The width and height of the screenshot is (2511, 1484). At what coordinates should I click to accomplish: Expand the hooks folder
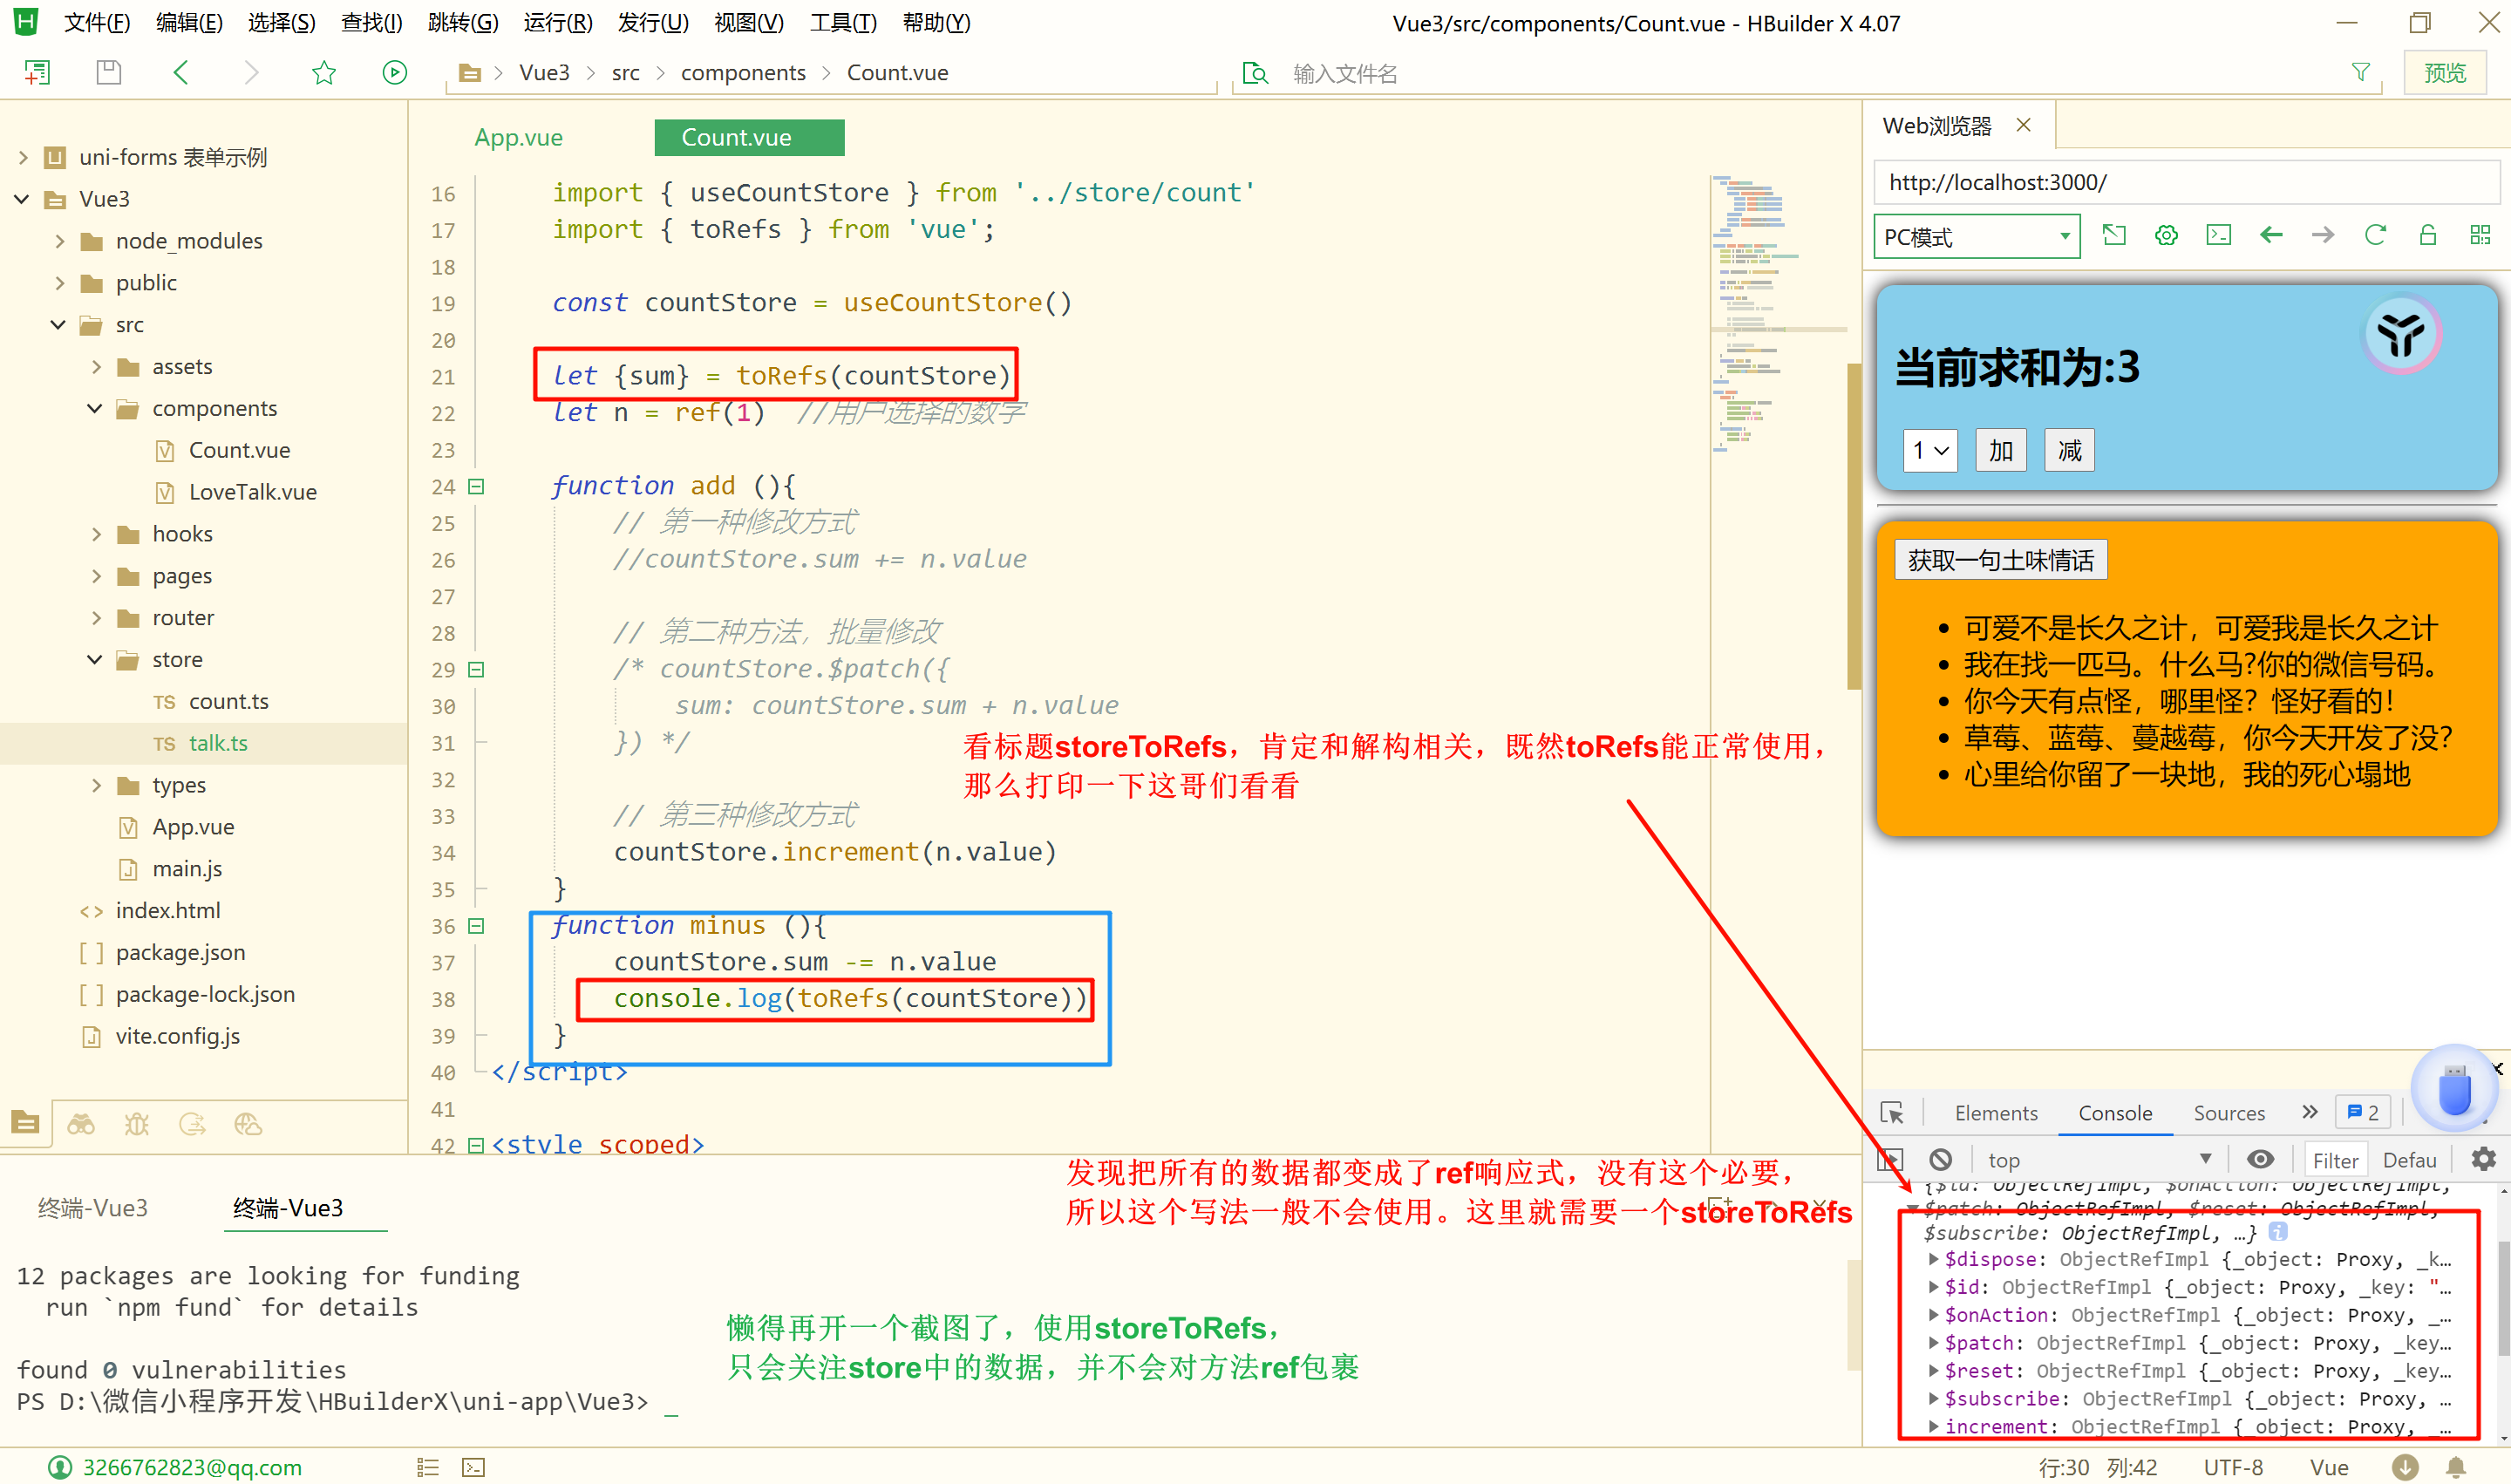coord(97,534)
